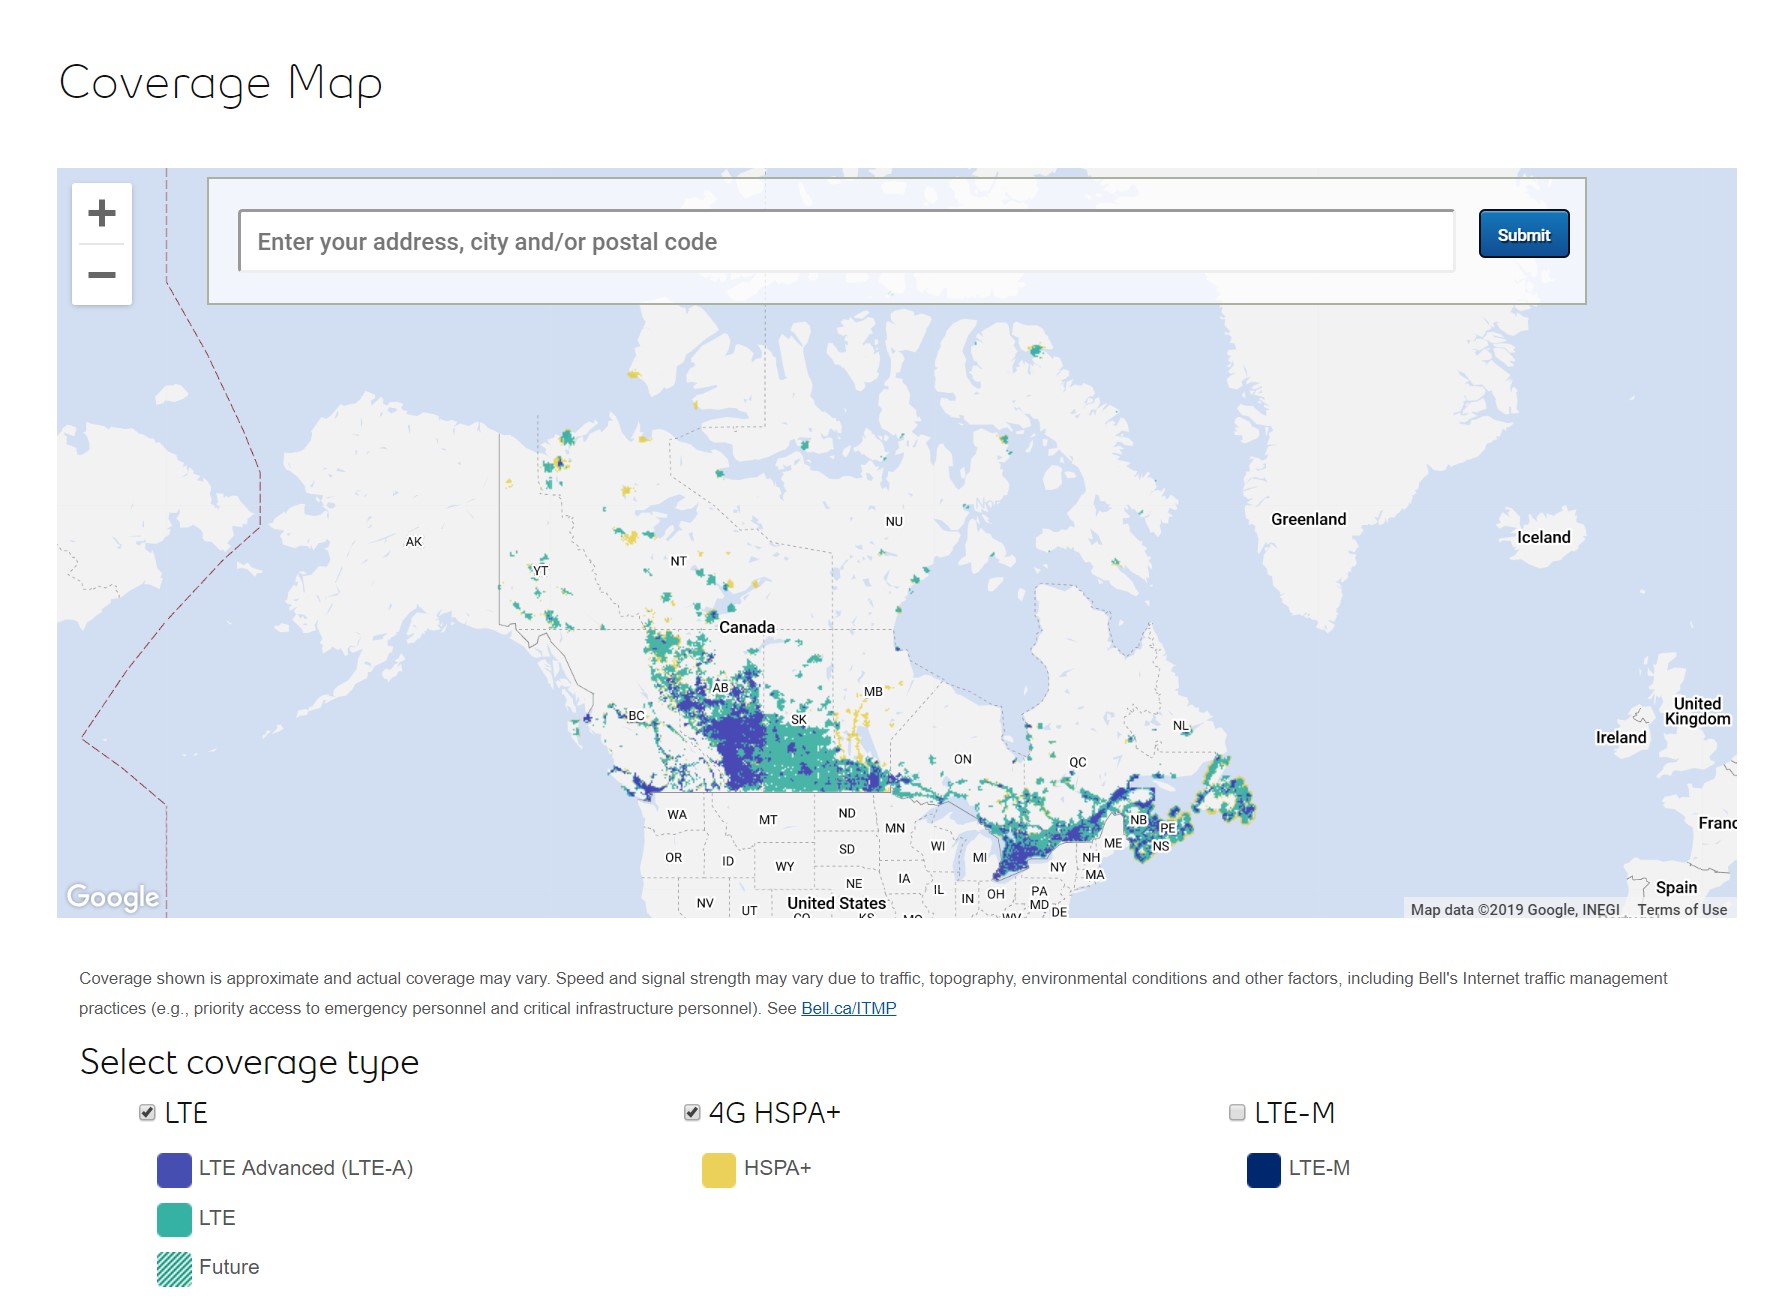The width and height of the screenshot is (1792, 1306).
Task: Enable the LTE-M coverage checkbox
Action: (x=1237, y=1112)
